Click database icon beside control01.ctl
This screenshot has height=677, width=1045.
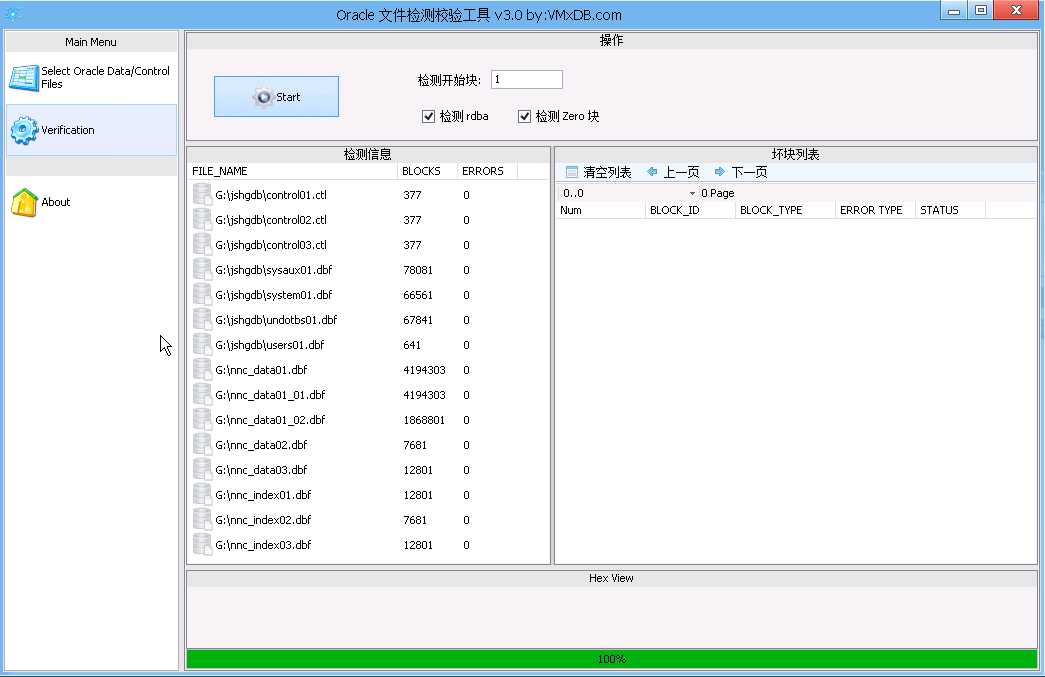(202, 195)
